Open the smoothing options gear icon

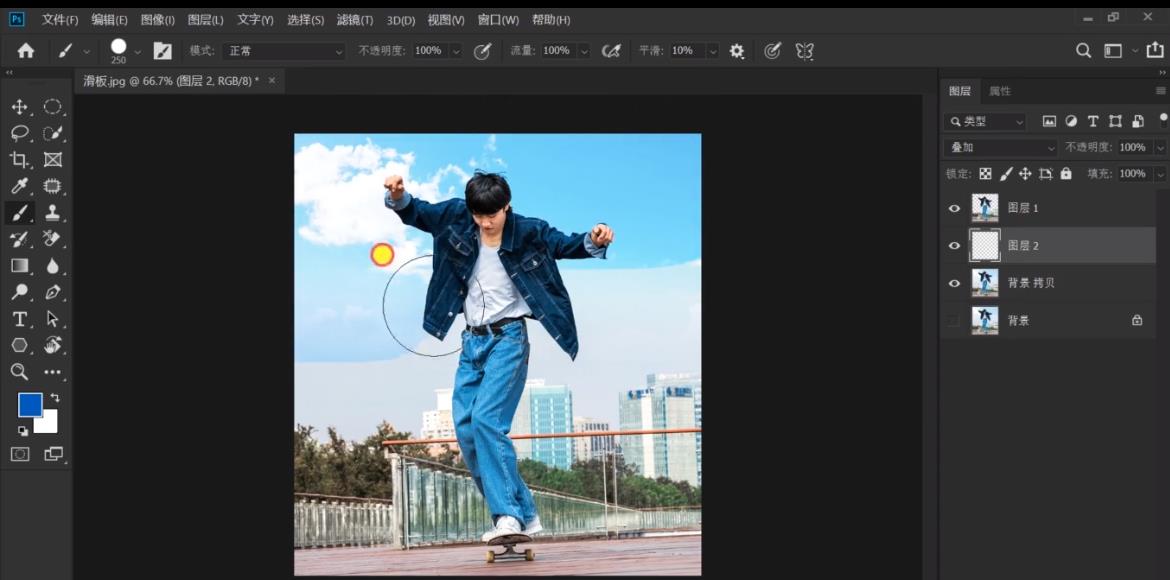(x=737, y=51)
